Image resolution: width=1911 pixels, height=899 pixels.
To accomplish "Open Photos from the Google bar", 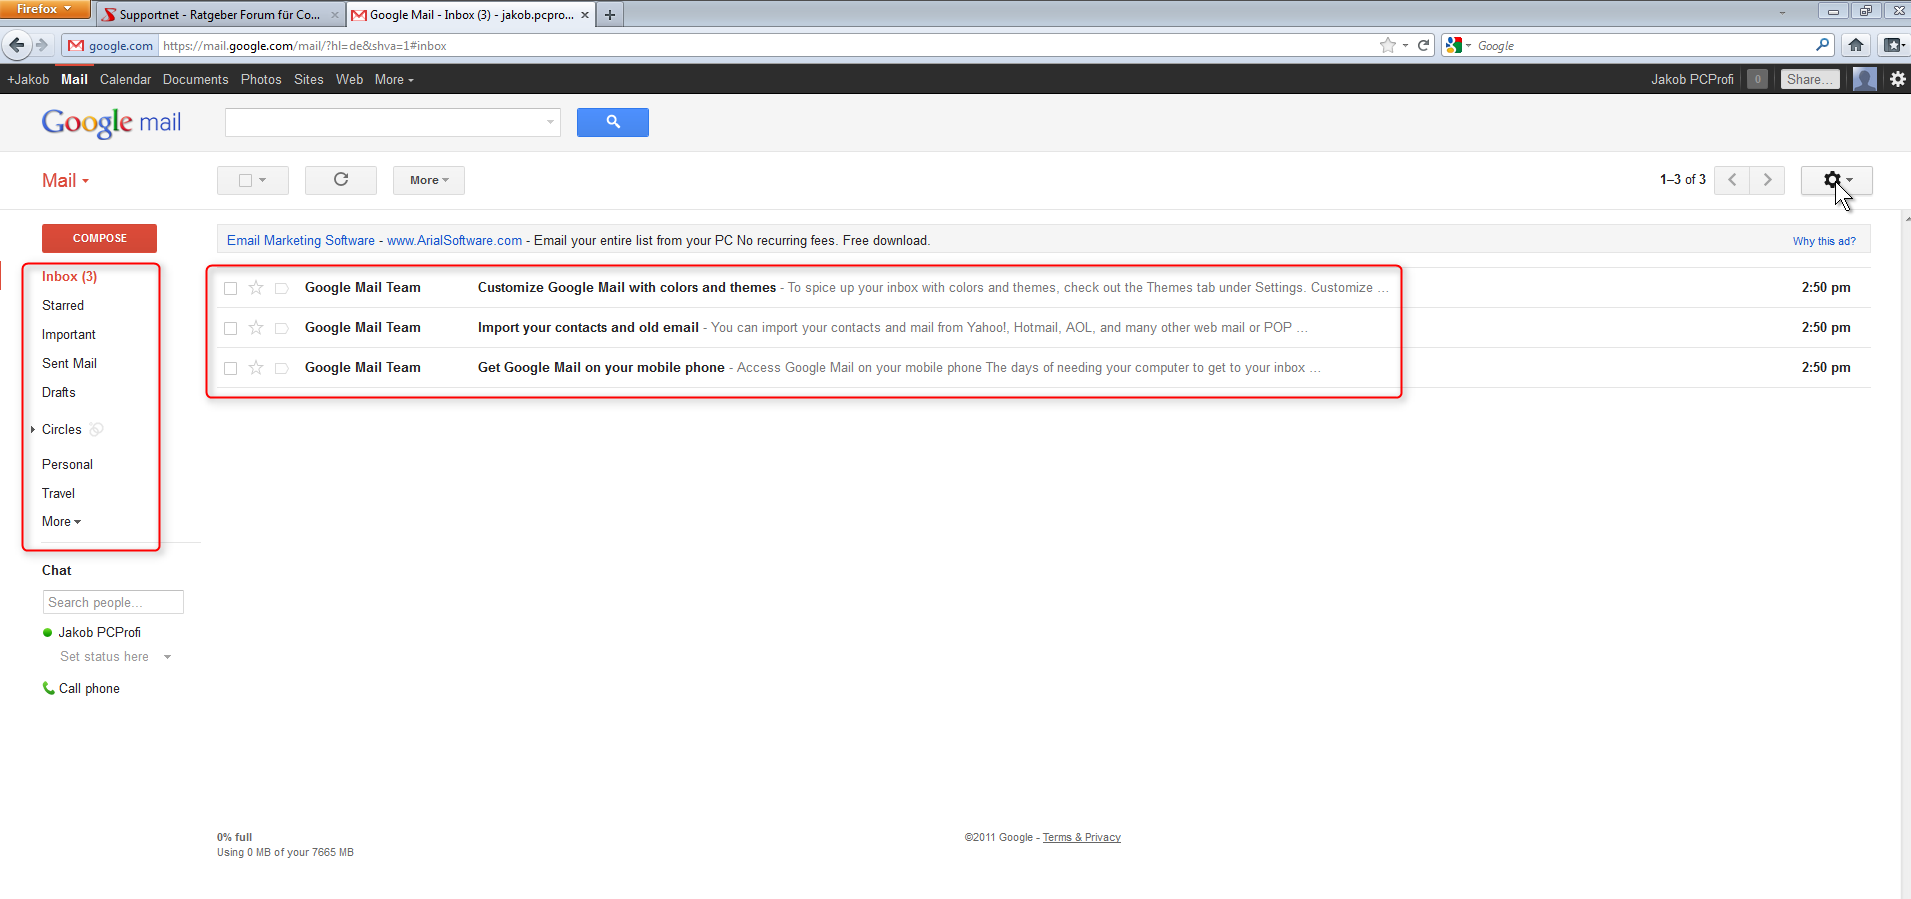I will pos(261,79).
